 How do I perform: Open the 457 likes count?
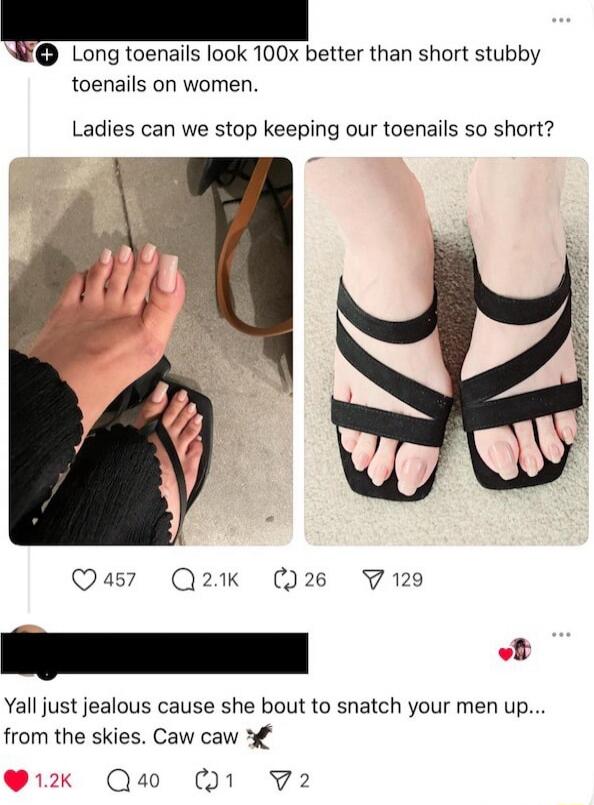point(120,580)
